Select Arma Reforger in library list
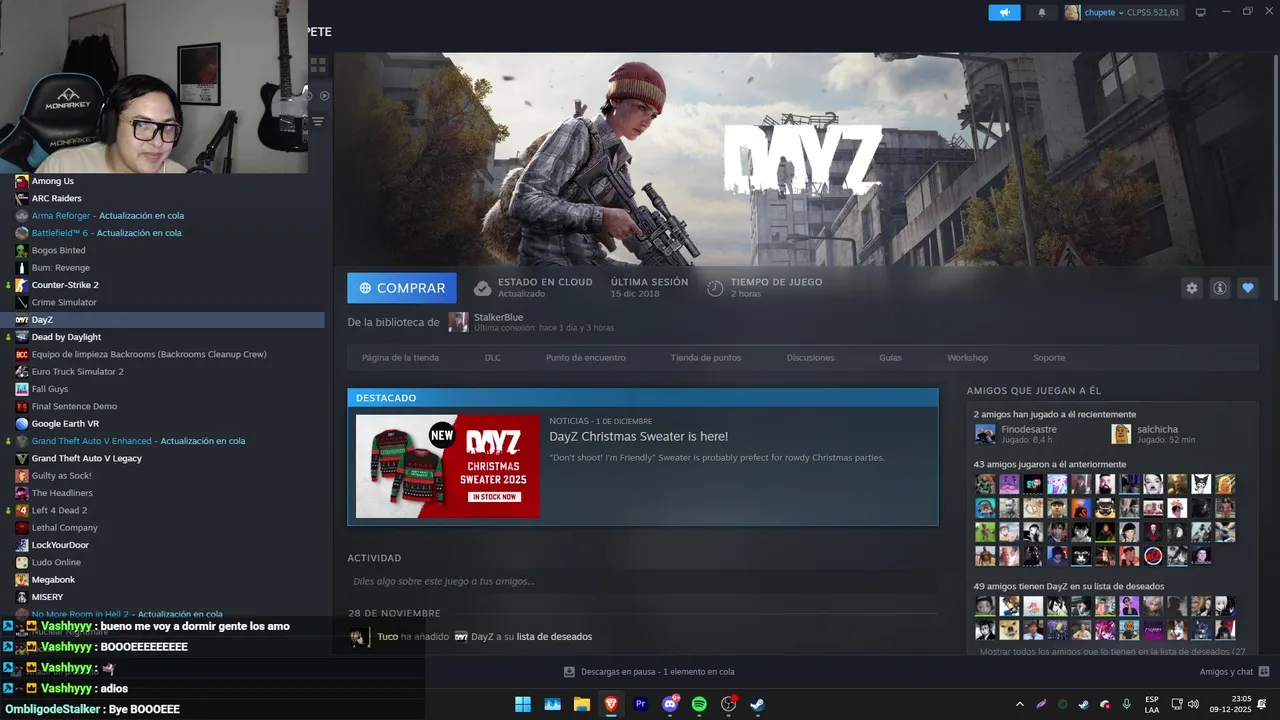 pos(108,216)
